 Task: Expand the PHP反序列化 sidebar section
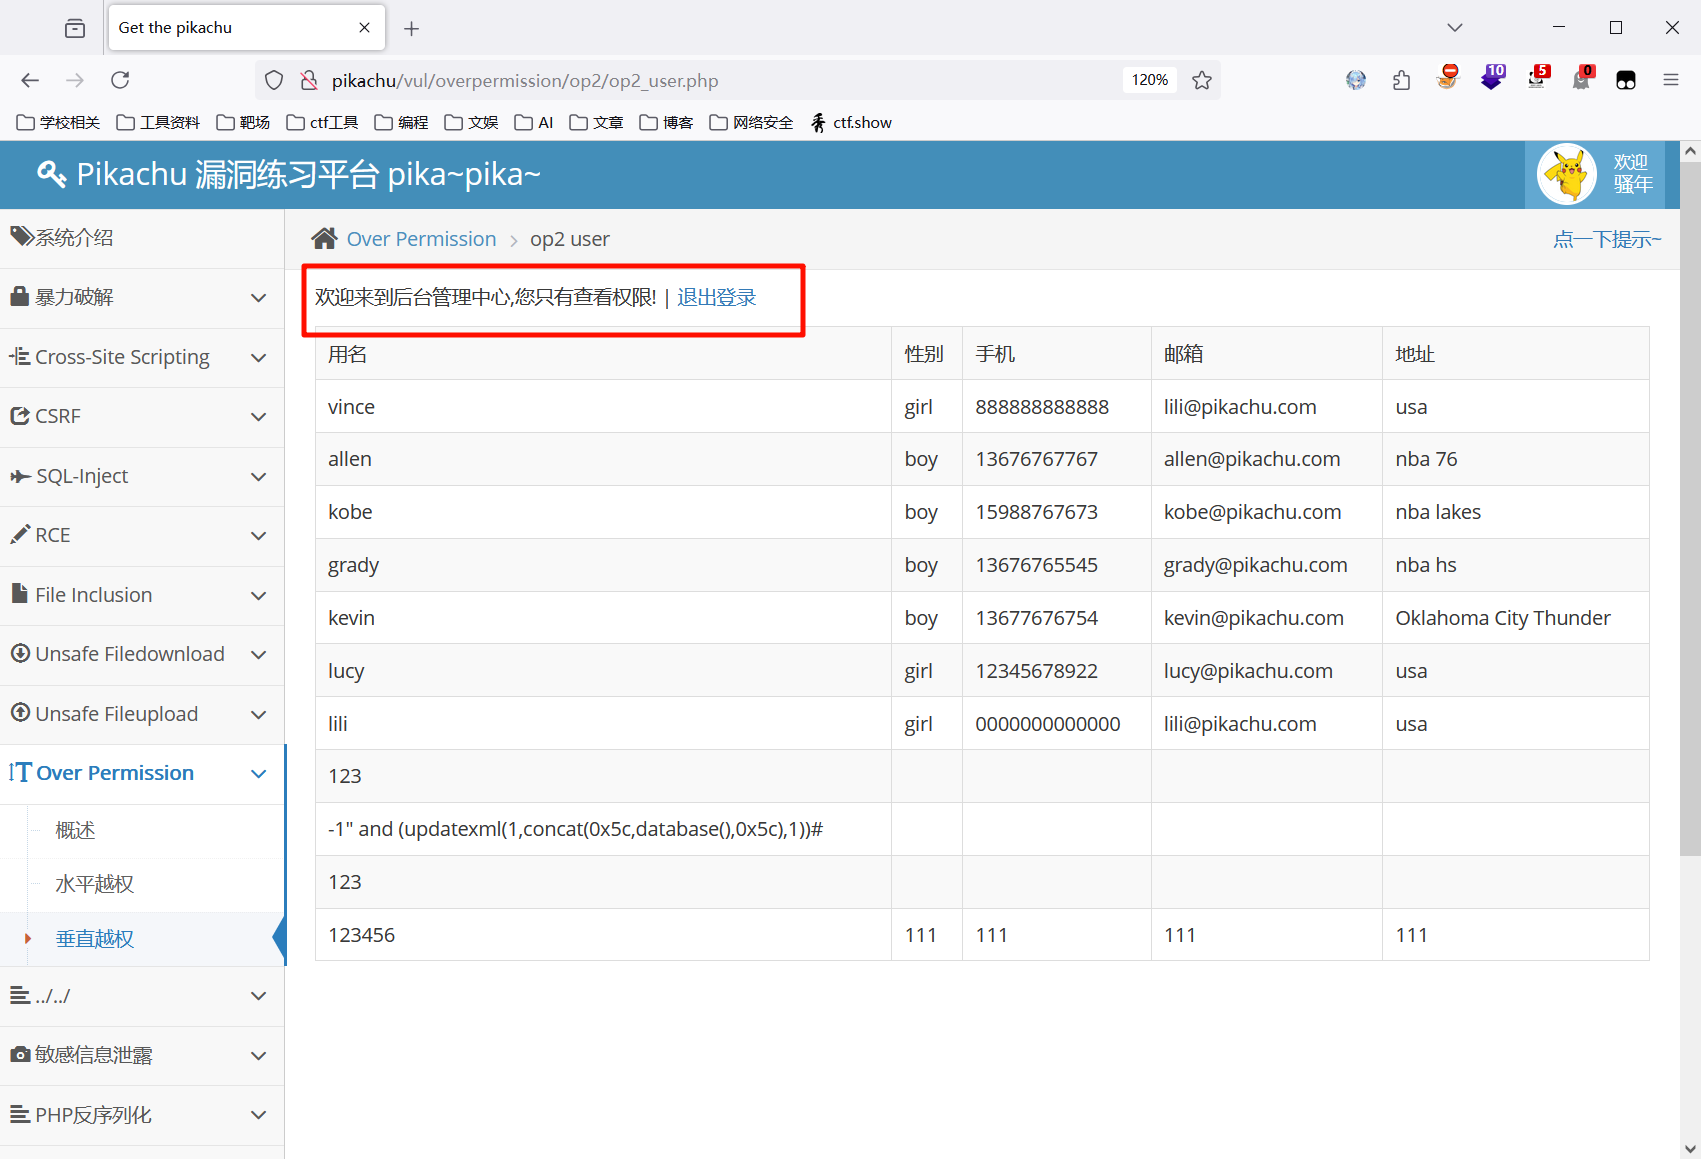pos(142,1115)
